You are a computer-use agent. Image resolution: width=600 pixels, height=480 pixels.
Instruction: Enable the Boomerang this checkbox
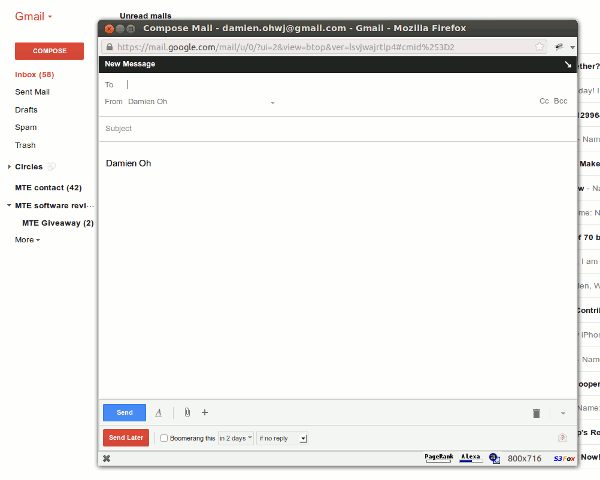[x=164, y=438]
